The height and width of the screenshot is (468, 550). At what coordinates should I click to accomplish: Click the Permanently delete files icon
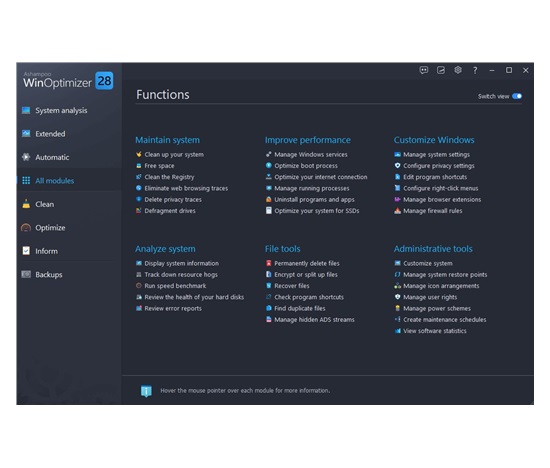point(269,263)
